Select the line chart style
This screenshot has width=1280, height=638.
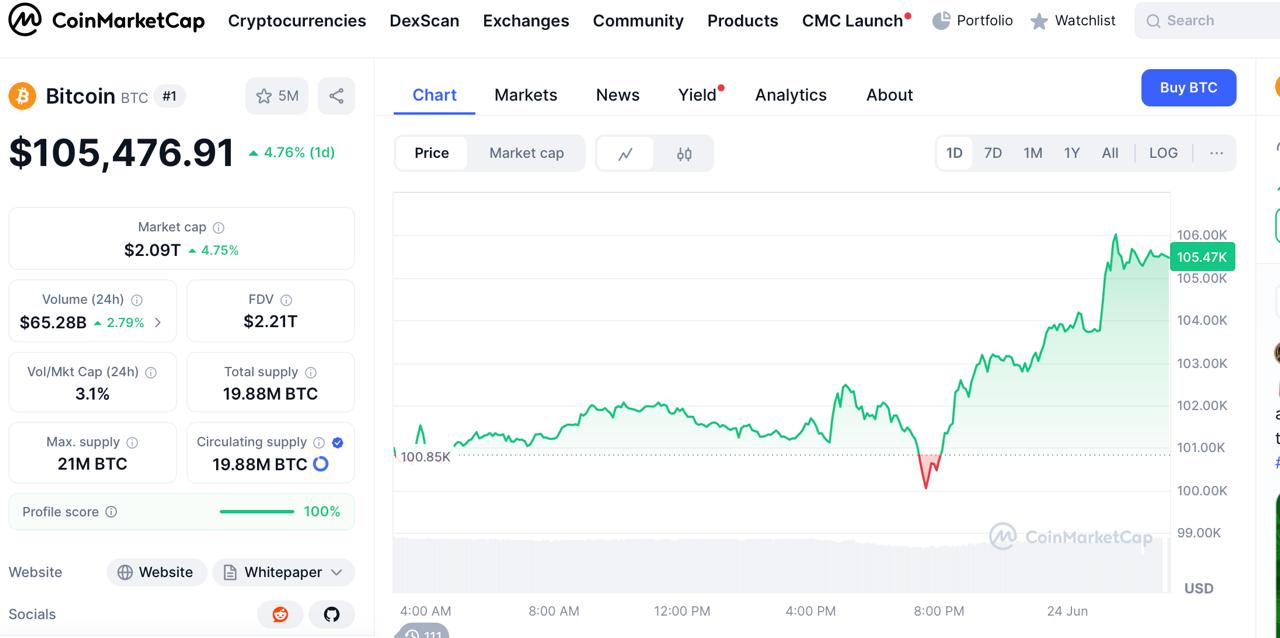coord(626,154)
